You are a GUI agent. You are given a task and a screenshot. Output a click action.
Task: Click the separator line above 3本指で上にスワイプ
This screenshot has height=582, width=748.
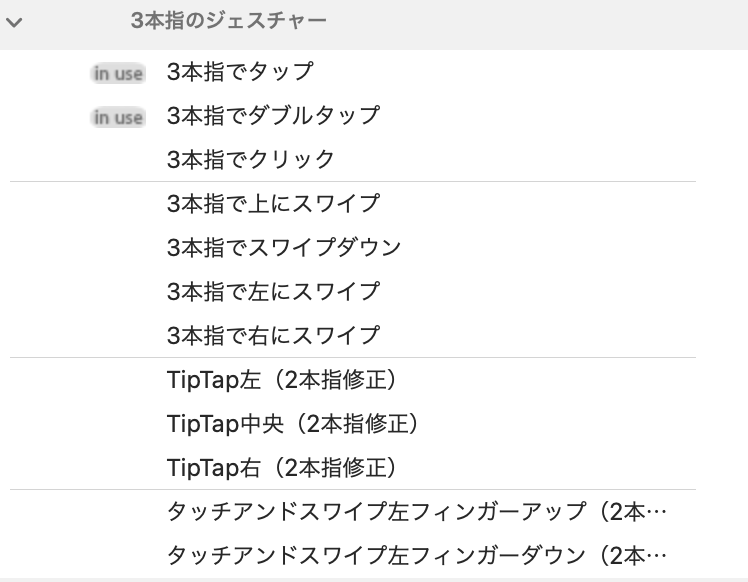click(x=353, y=182)
